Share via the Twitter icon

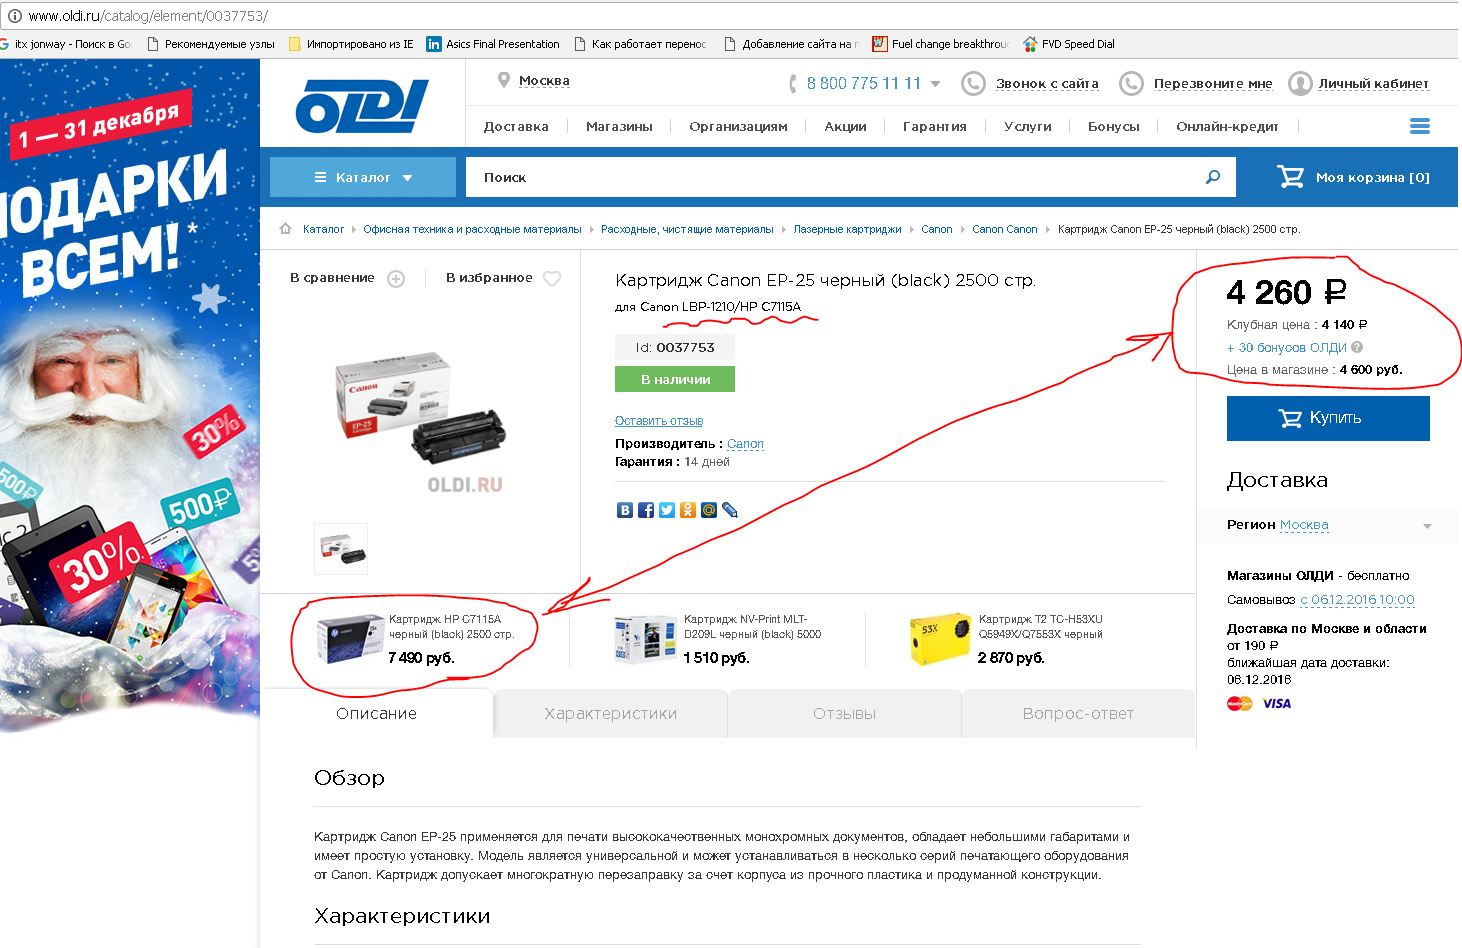(x=667, y=510)
